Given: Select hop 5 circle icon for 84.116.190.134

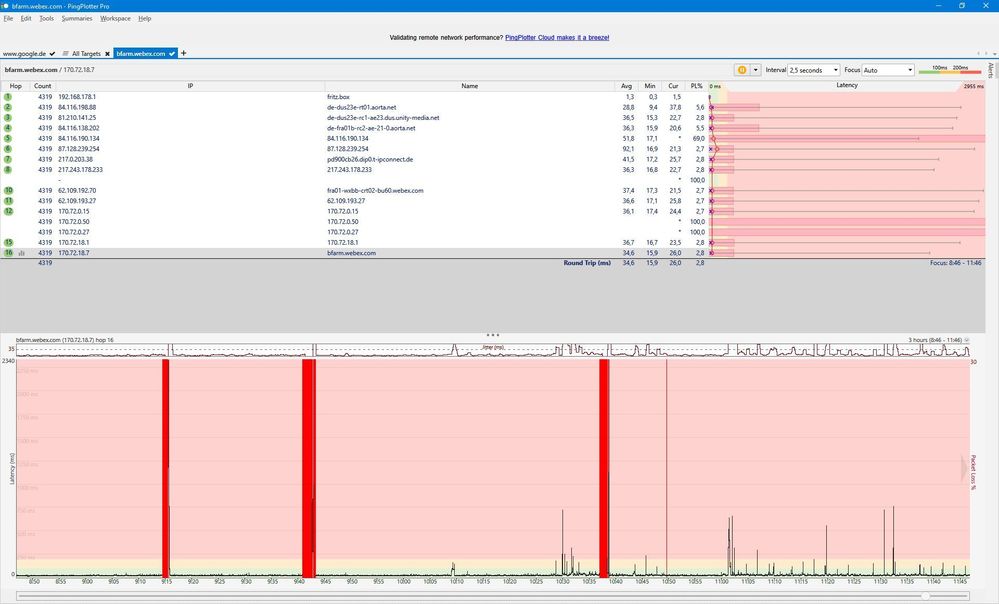Looking at the screenshot, I should (8, 138).
